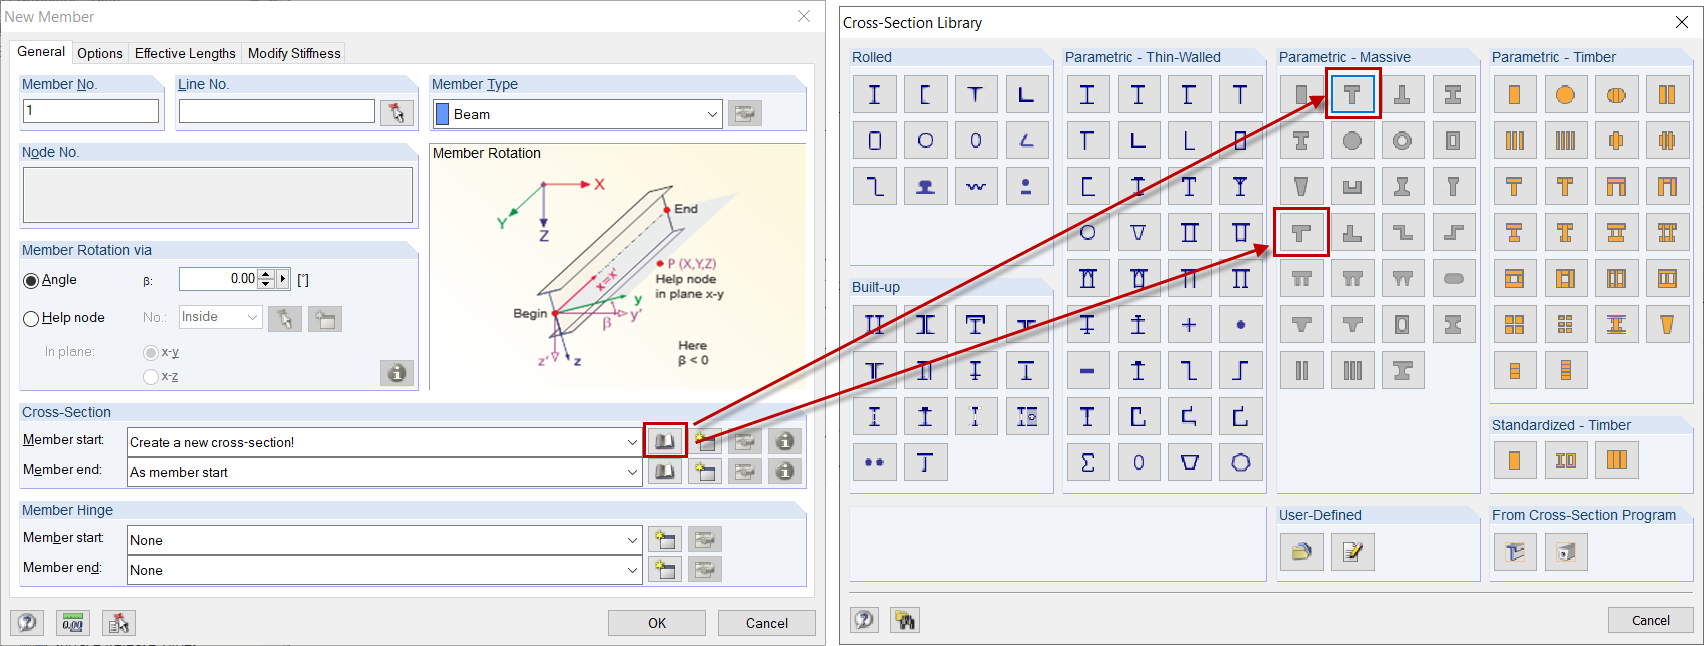The height and width of the screenshot is (646, 1704).
Task: Cancel the New Member dialog
Action: 766,623
